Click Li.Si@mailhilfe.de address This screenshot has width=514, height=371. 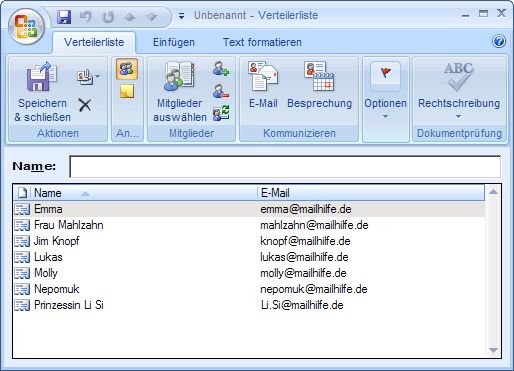tap(302, 305)
